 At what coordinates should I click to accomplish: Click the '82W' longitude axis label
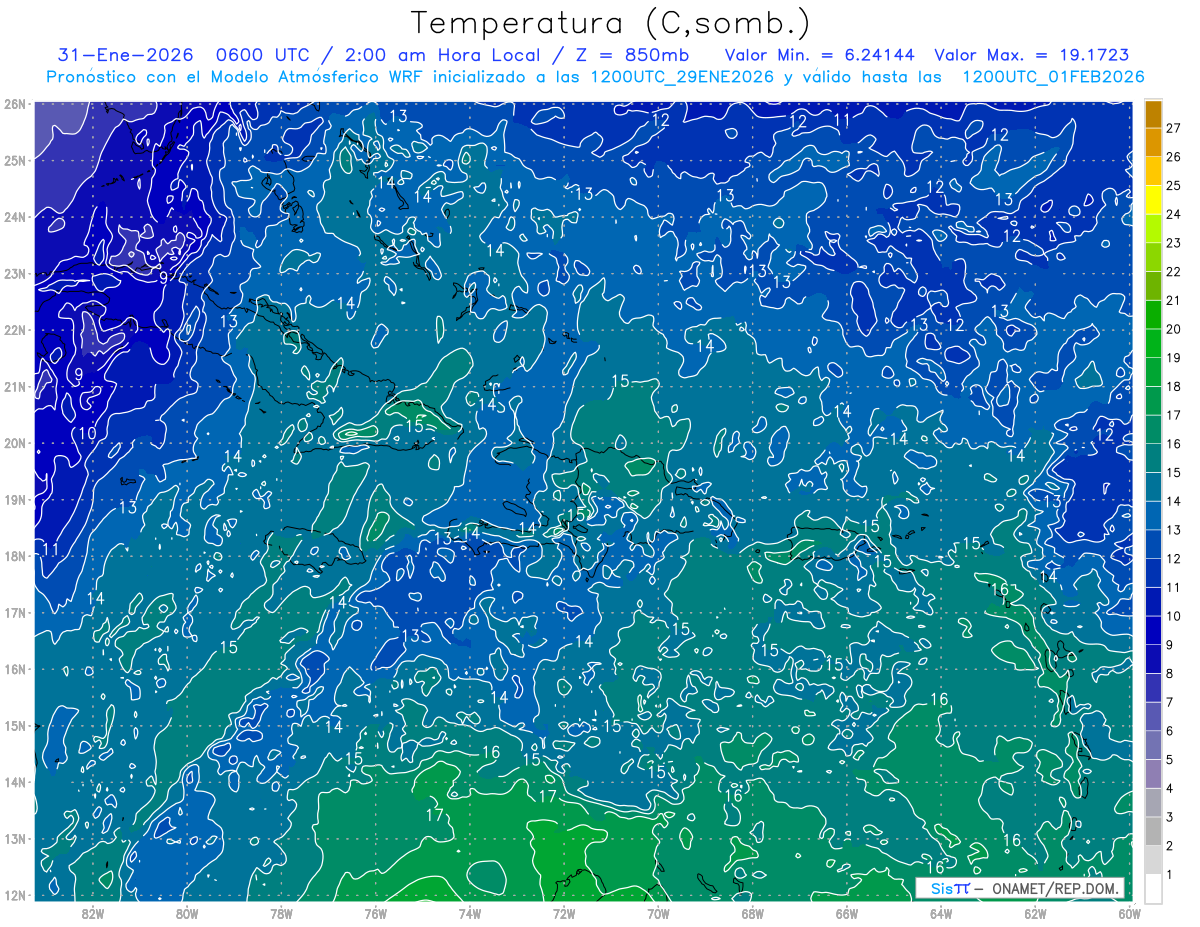click(93, 914)
